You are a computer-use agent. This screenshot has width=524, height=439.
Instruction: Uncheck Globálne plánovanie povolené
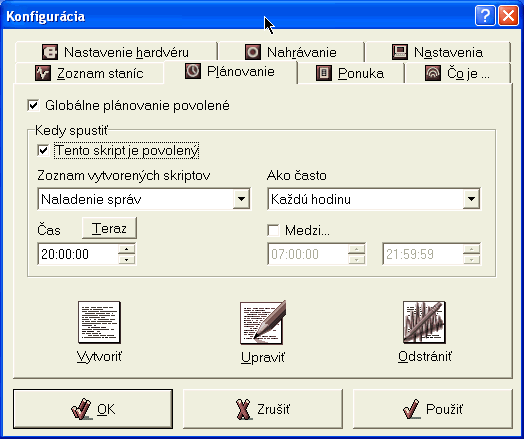click(x=33, y=106)
